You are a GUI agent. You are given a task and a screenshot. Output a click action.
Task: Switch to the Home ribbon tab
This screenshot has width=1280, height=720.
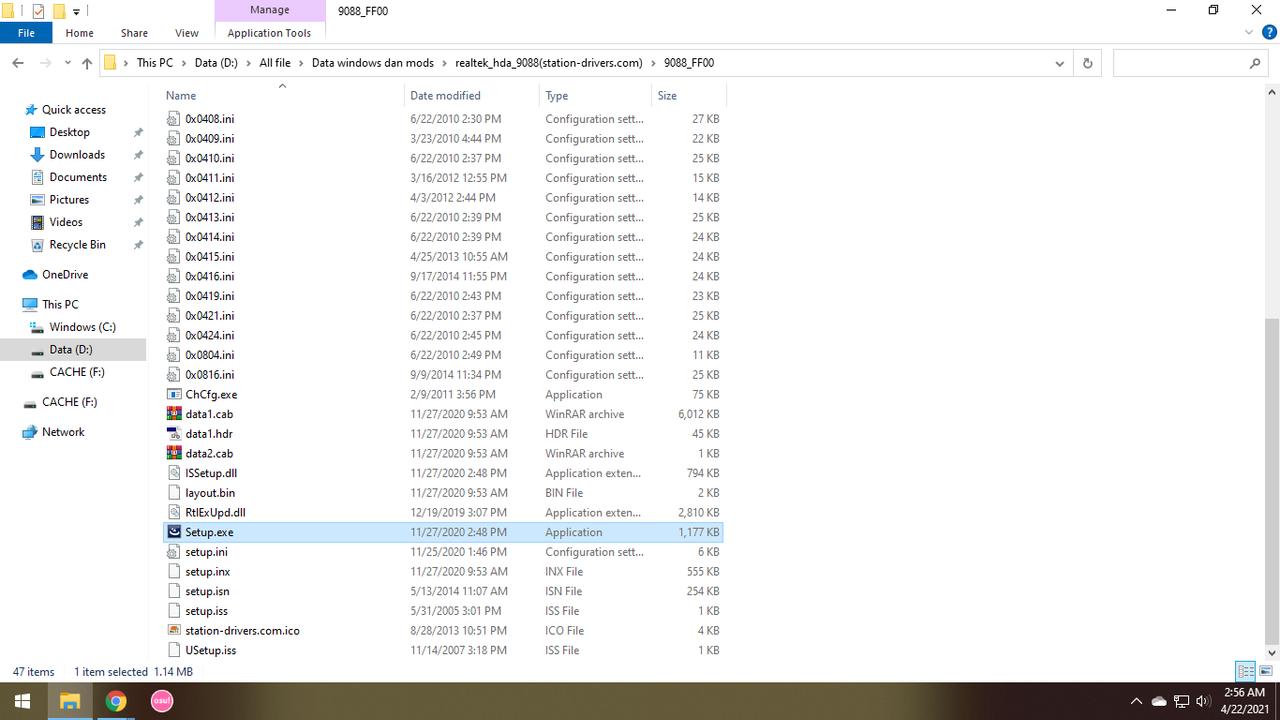click(x=79, y=33)
